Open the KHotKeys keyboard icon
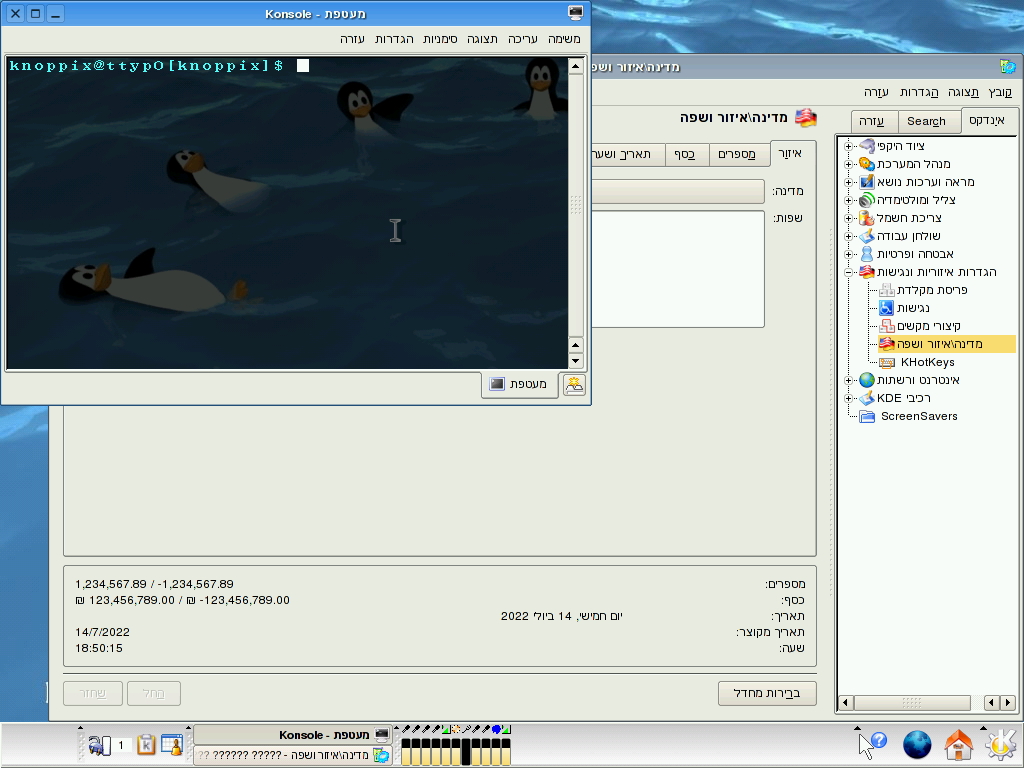 [886, 362]
